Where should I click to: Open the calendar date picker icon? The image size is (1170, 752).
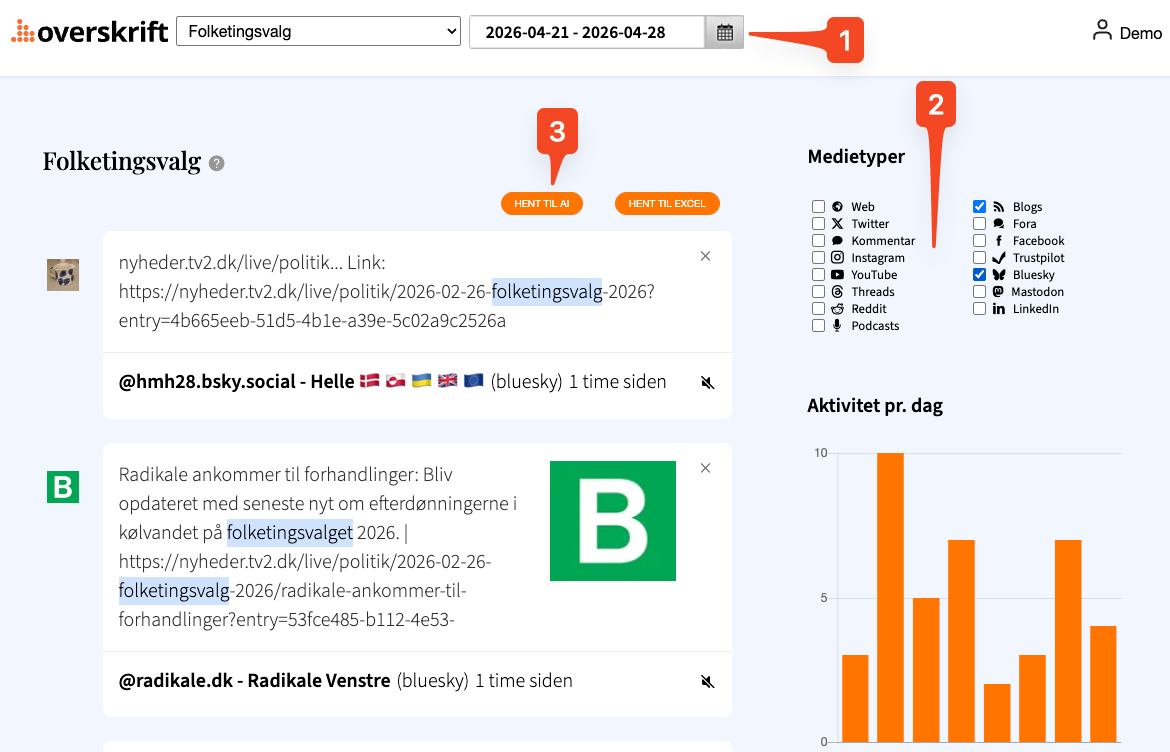pyautogui.click(x=725, y=32)
